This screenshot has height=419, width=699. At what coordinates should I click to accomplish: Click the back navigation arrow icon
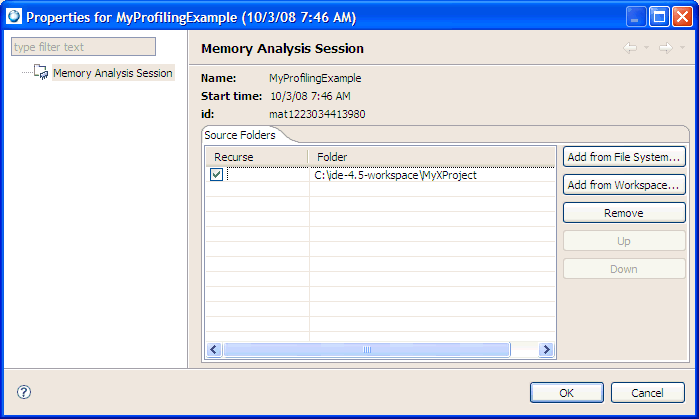629,48
